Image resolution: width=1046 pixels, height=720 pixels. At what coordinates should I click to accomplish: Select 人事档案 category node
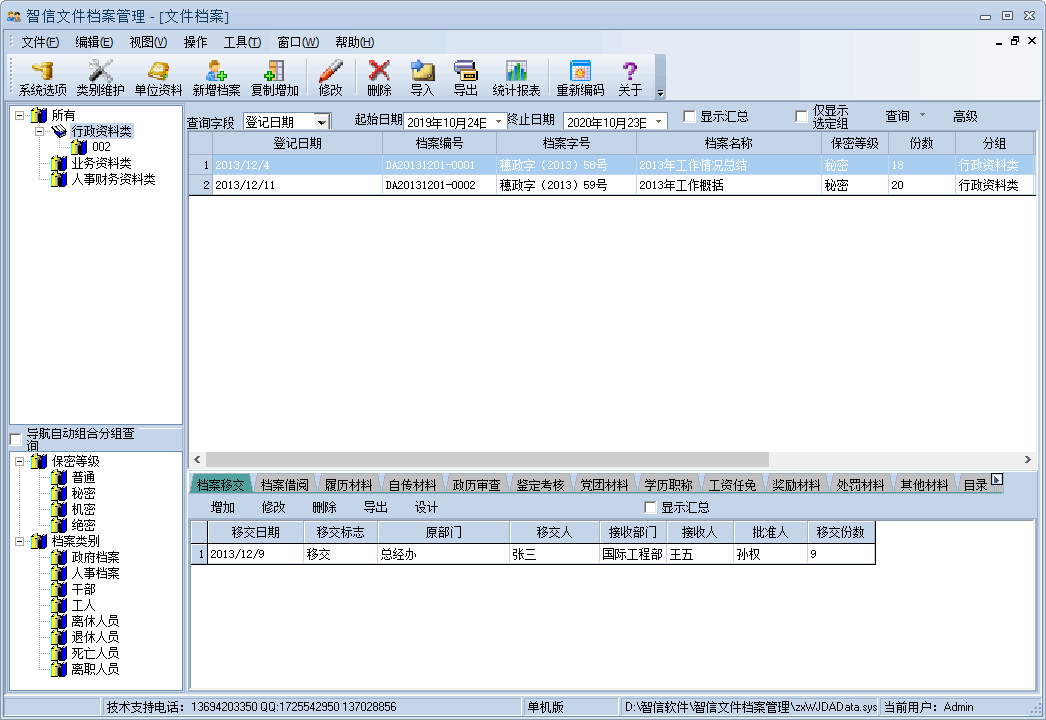tap(95, 573)
